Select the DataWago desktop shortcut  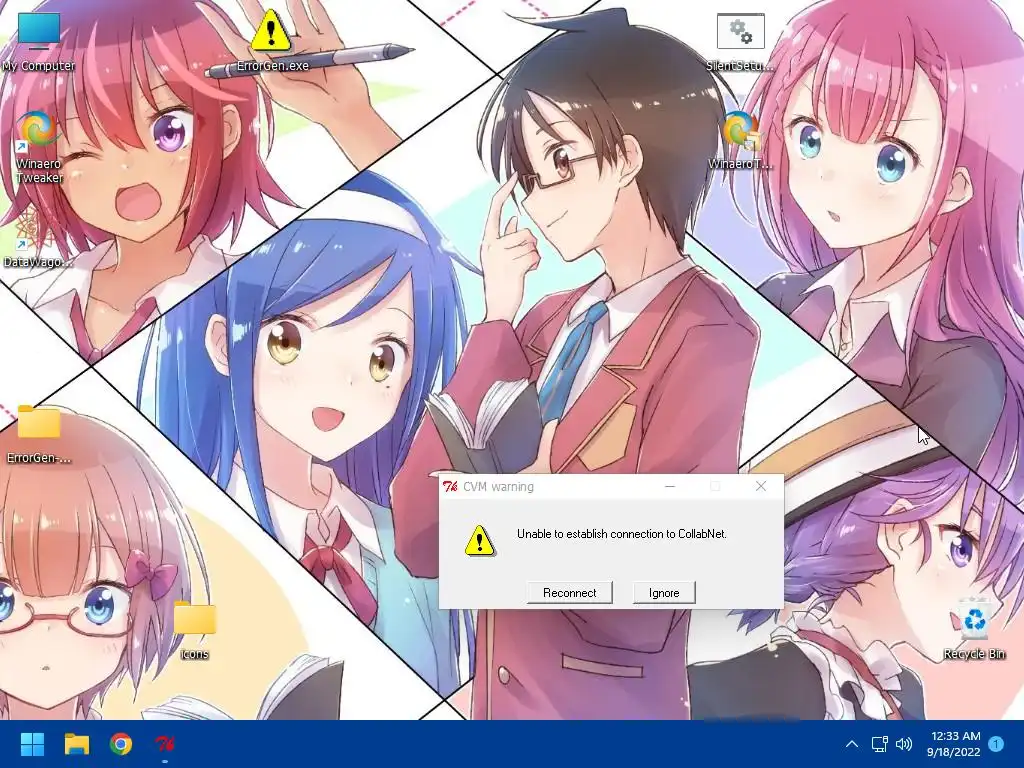coord(39,238)
